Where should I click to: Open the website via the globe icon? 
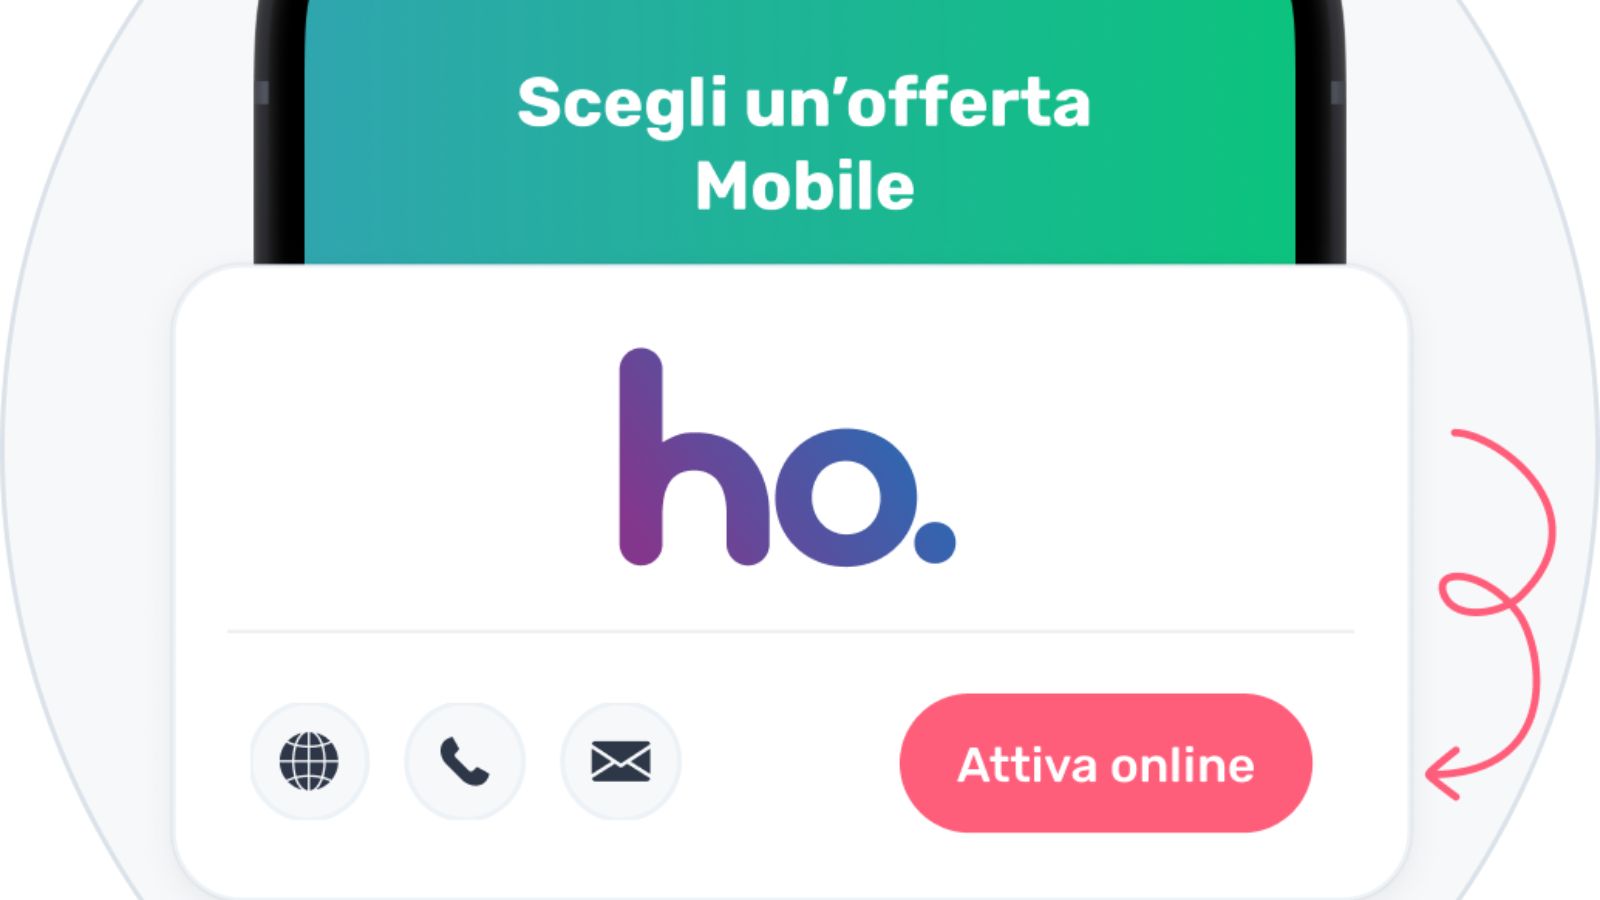coord(309,761)
